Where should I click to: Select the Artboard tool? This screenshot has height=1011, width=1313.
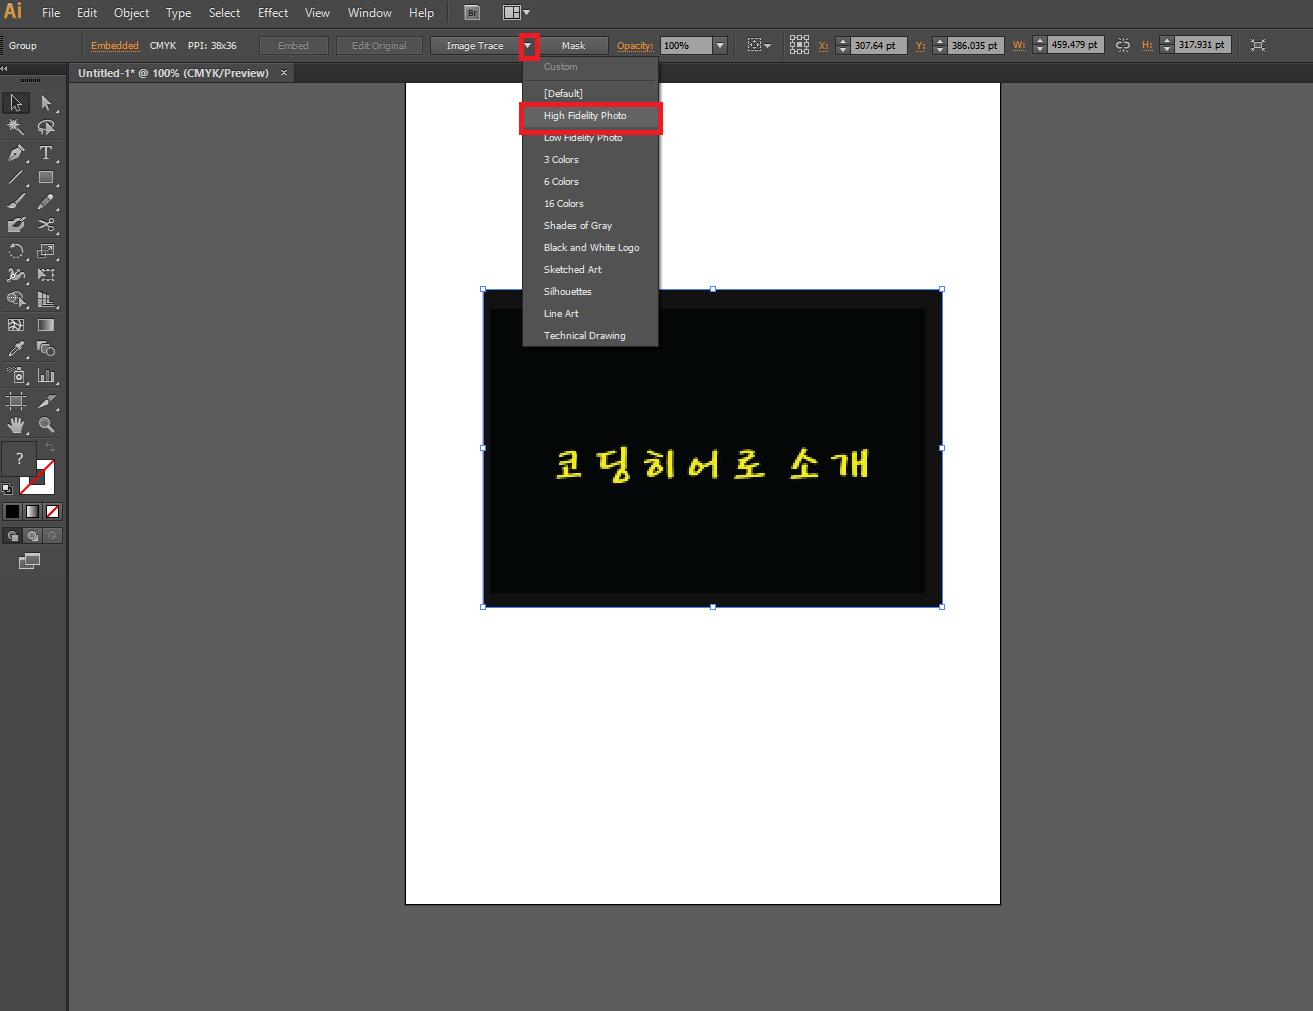[16, 401]
